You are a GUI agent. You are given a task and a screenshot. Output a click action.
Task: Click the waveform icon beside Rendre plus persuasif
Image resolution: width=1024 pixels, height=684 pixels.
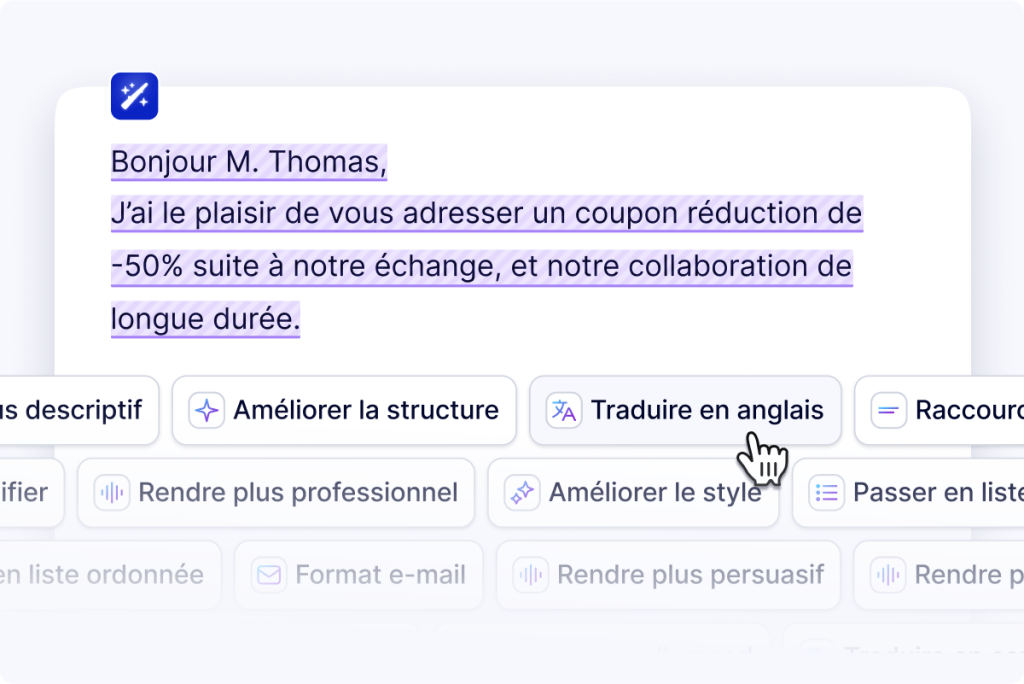coord(530,575)
